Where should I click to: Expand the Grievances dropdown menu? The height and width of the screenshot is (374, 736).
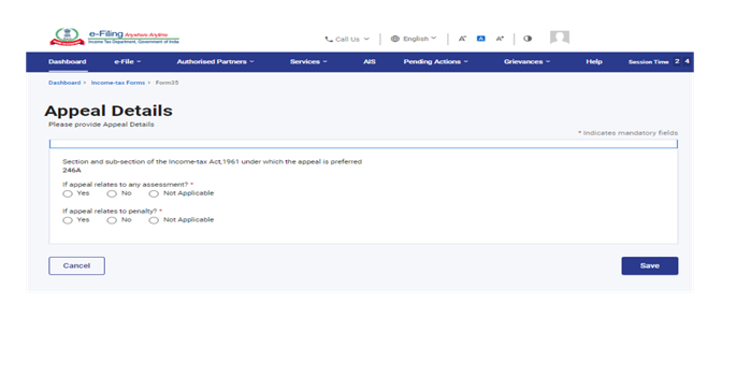527,62
